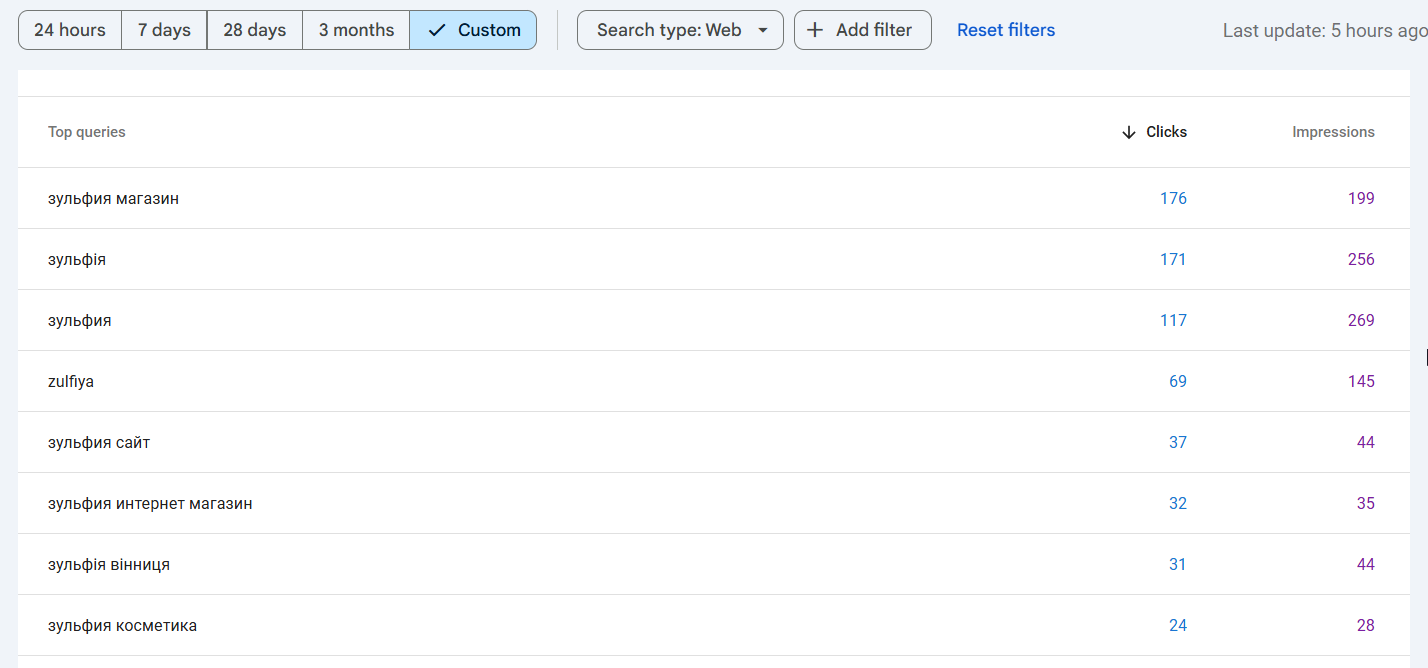Click the 32 clicks value

tap(1178, 503)
